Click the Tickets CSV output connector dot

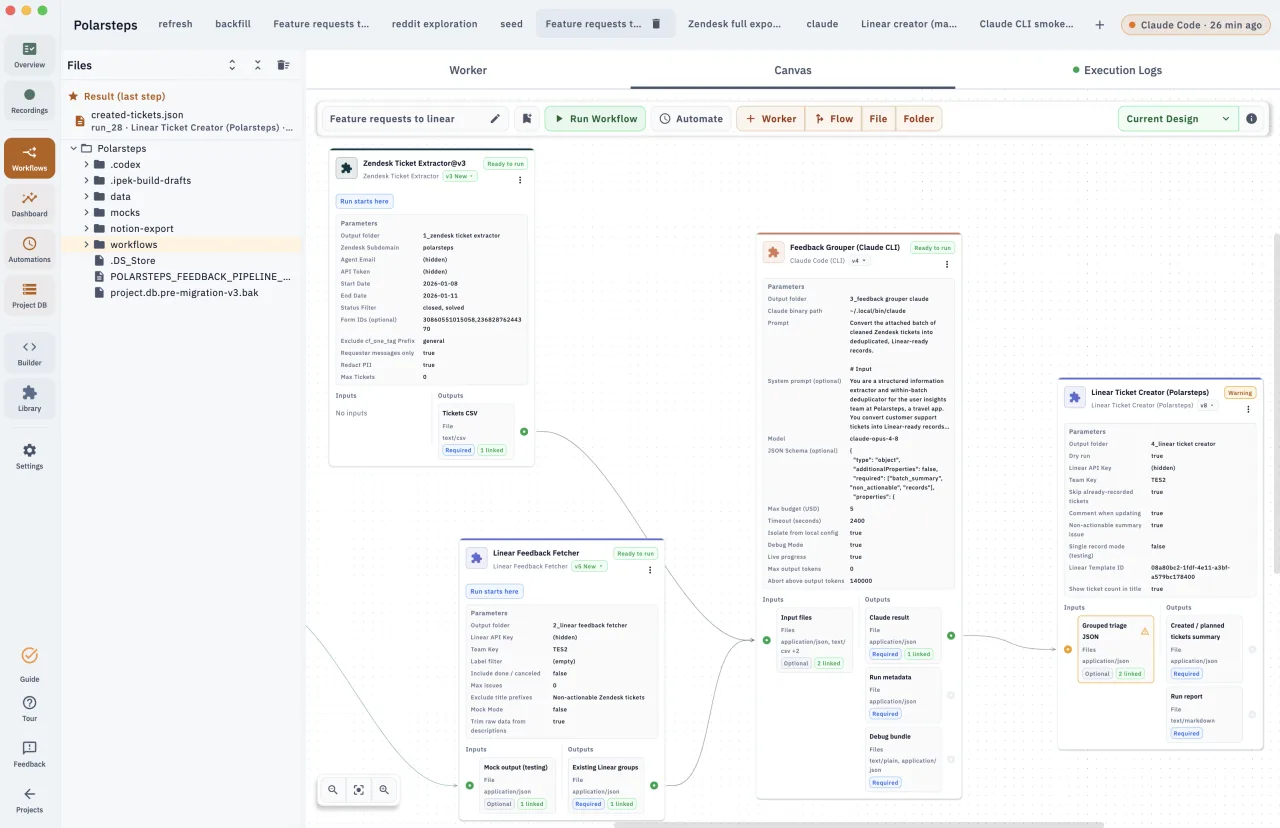pos(524,432)
